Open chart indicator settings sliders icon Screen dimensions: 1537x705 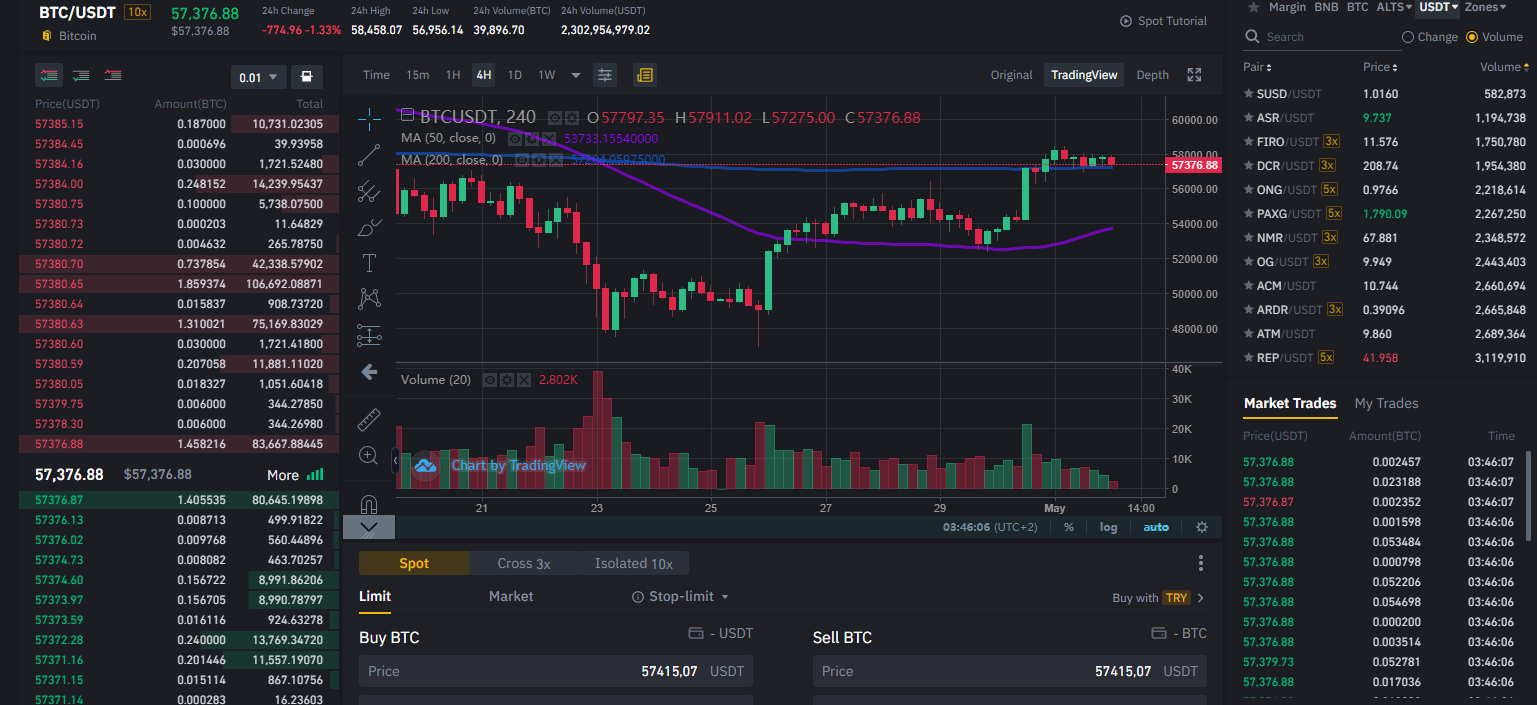click(604, 75)
